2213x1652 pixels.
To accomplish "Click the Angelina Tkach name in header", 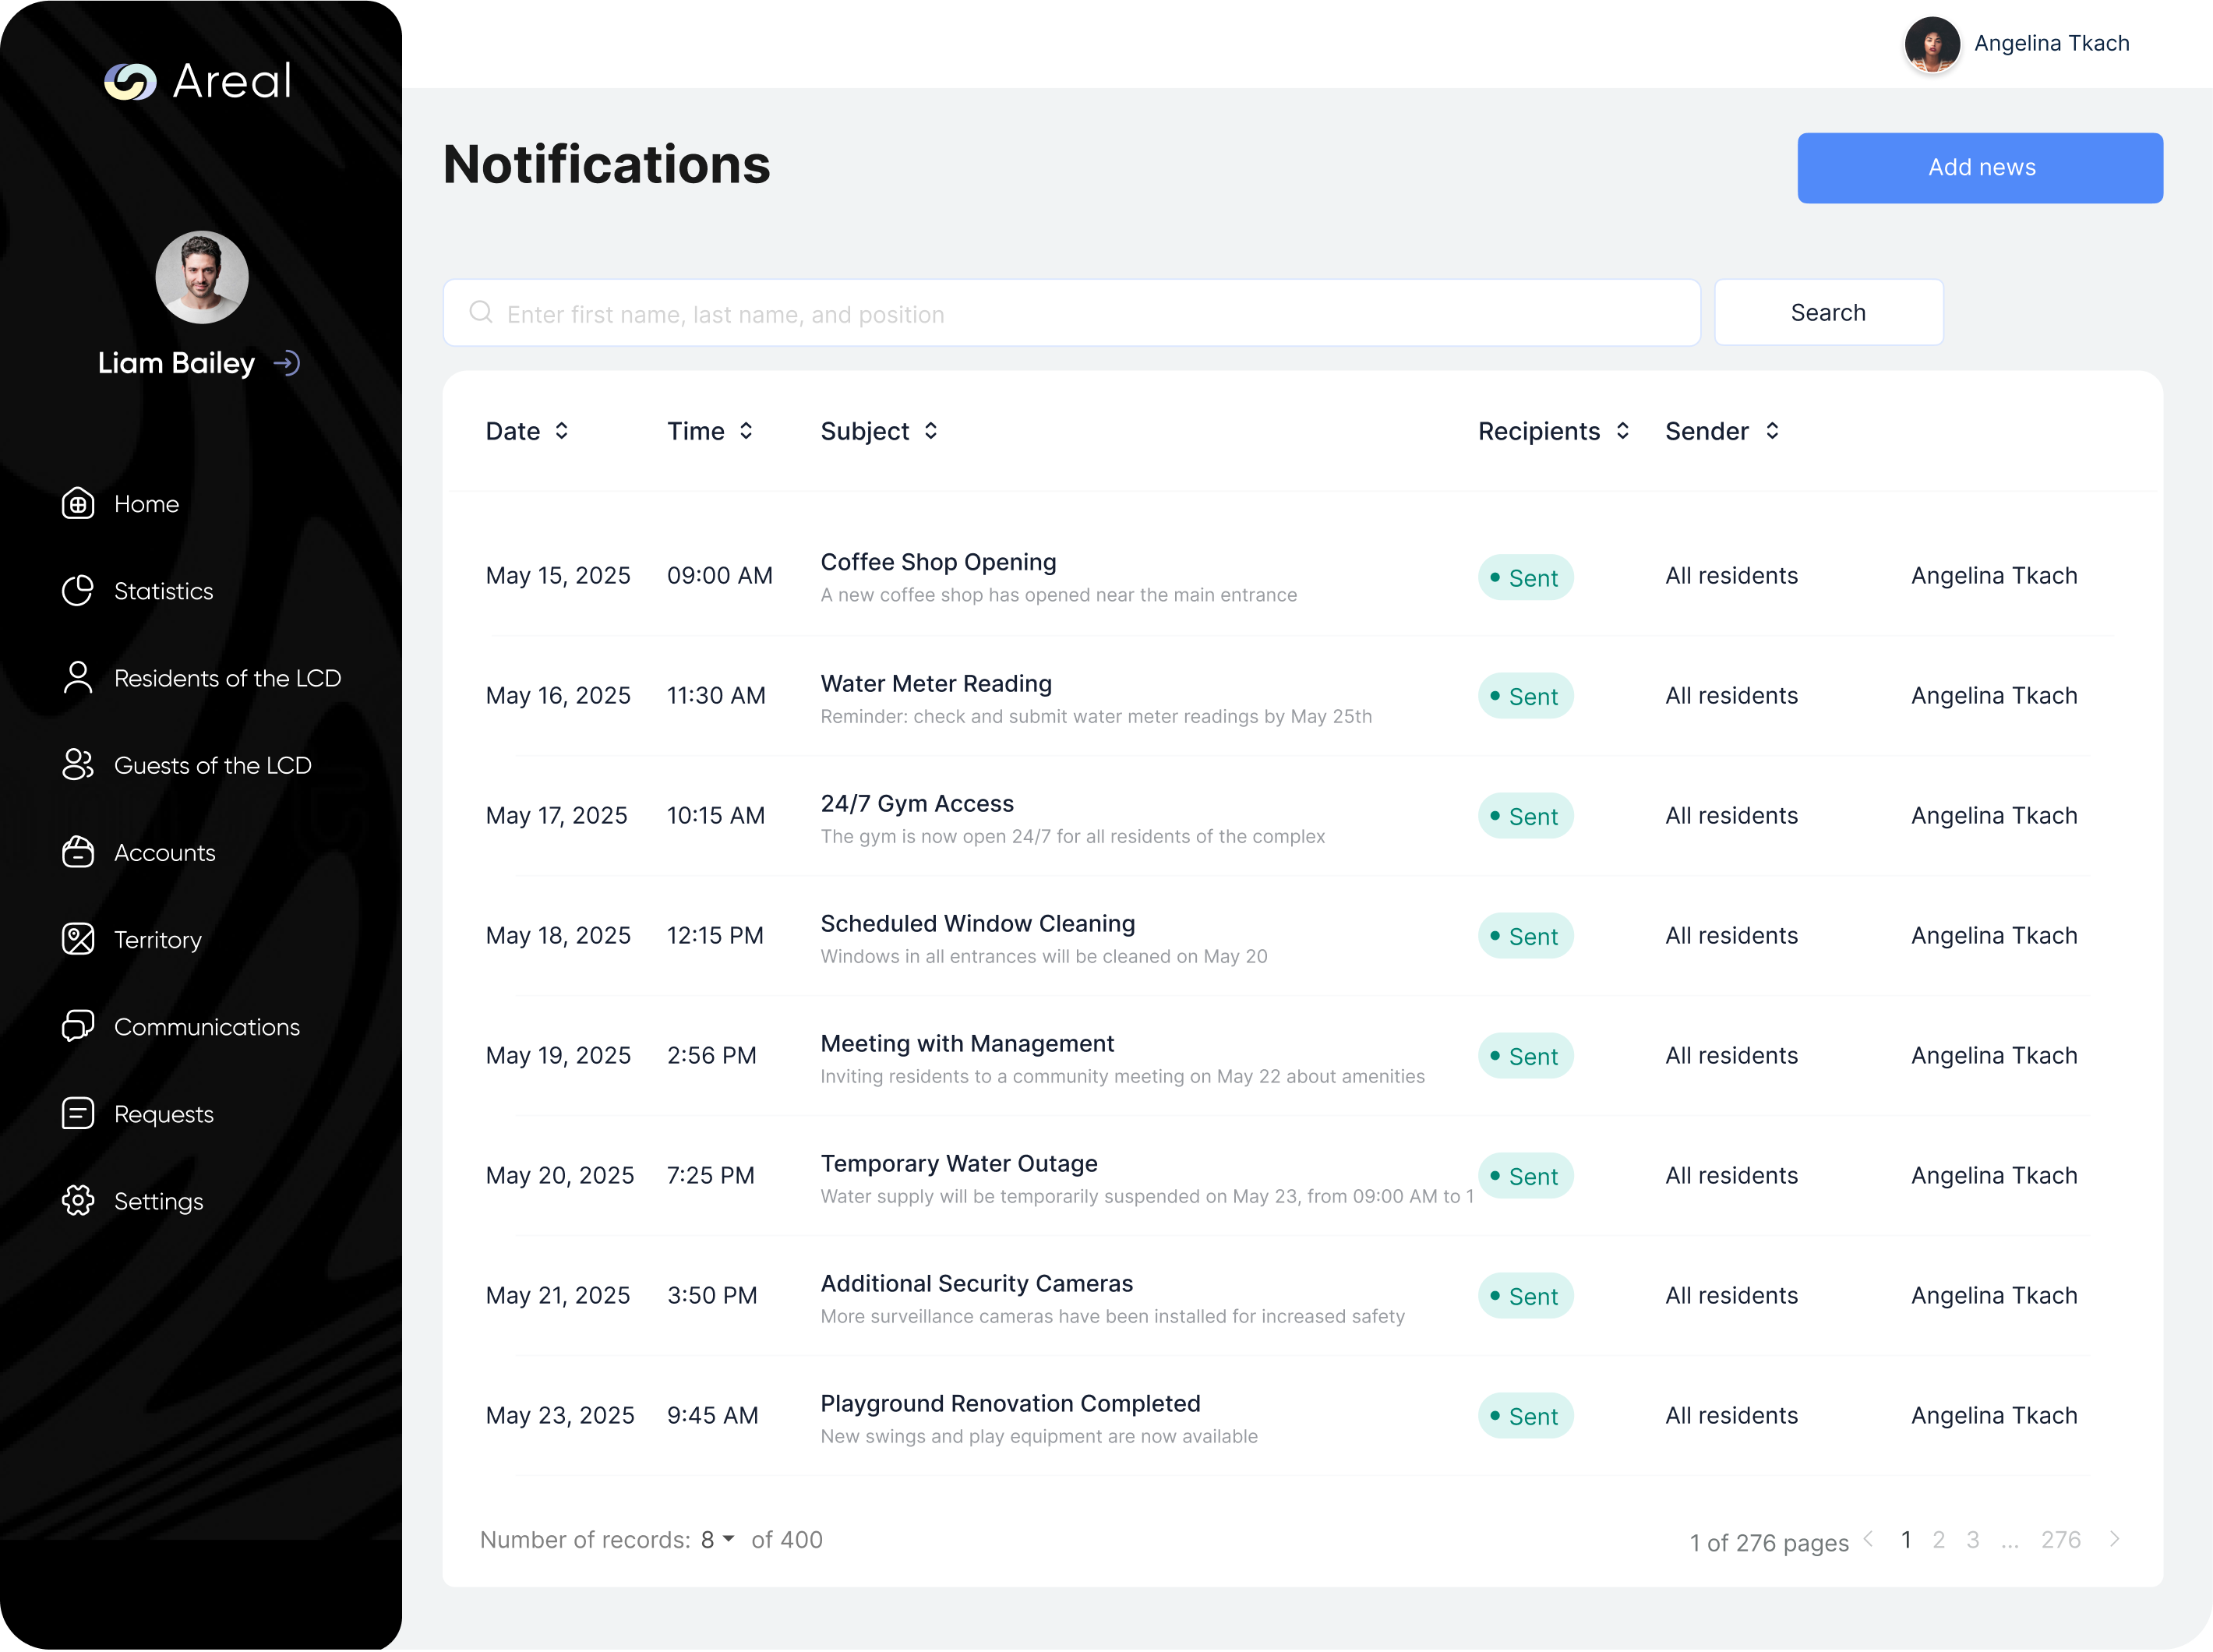I will [x=2051, y=44].
